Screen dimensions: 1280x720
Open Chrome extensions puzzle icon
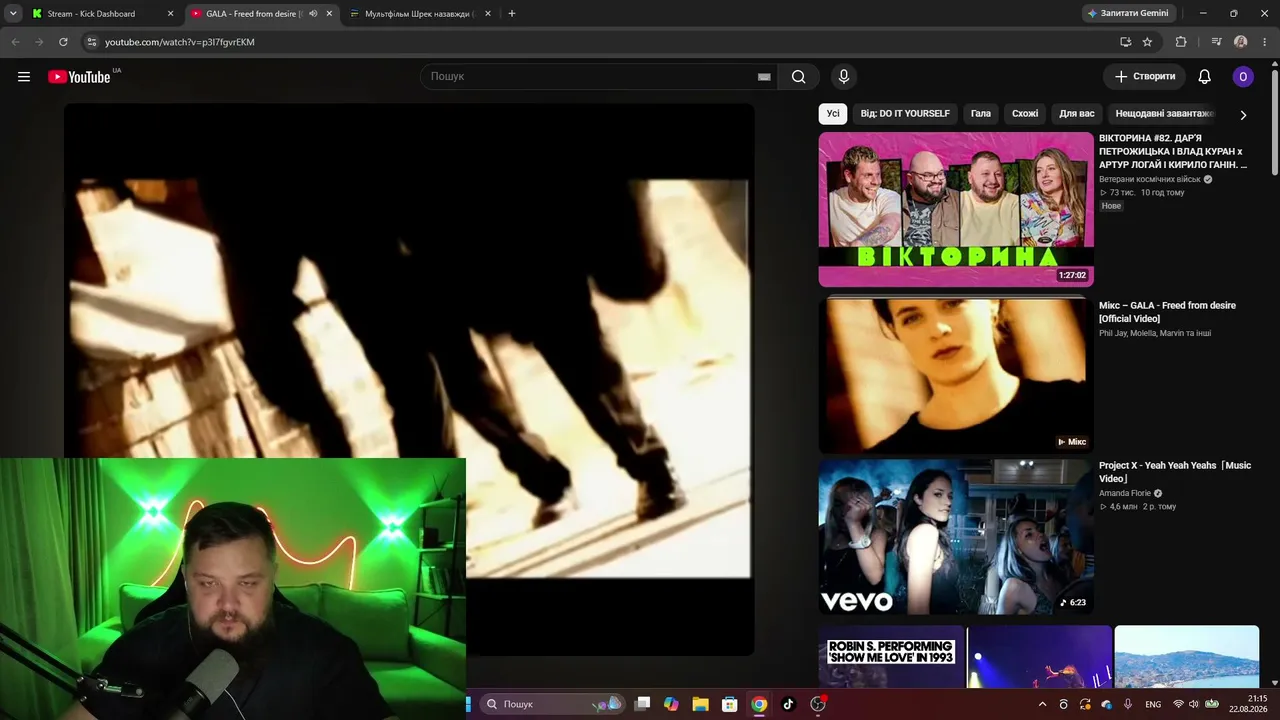pos(1181,42)
